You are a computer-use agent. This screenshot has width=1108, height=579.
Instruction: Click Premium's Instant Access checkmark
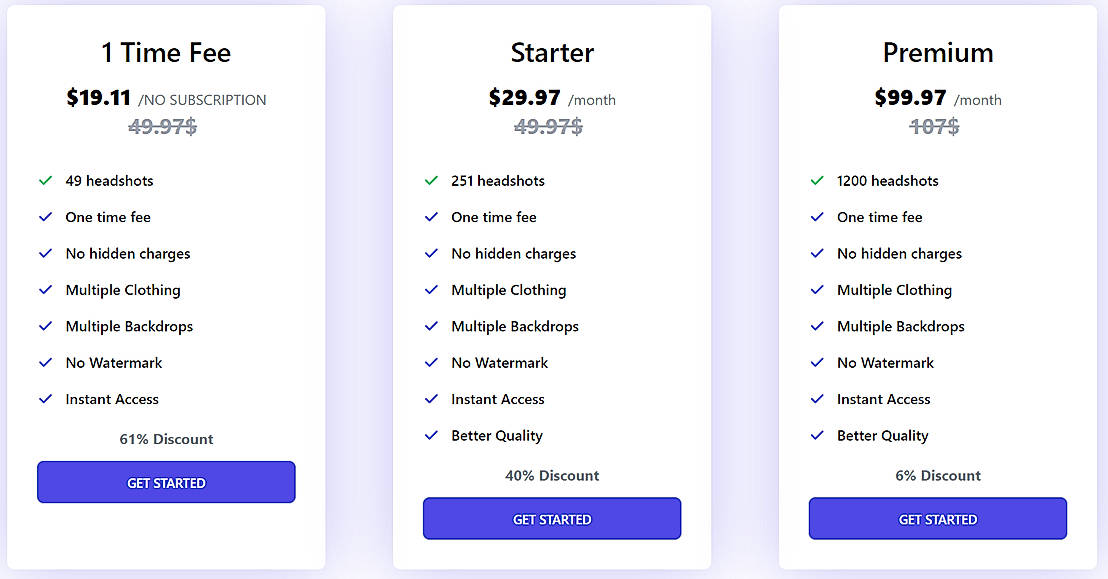817,399
